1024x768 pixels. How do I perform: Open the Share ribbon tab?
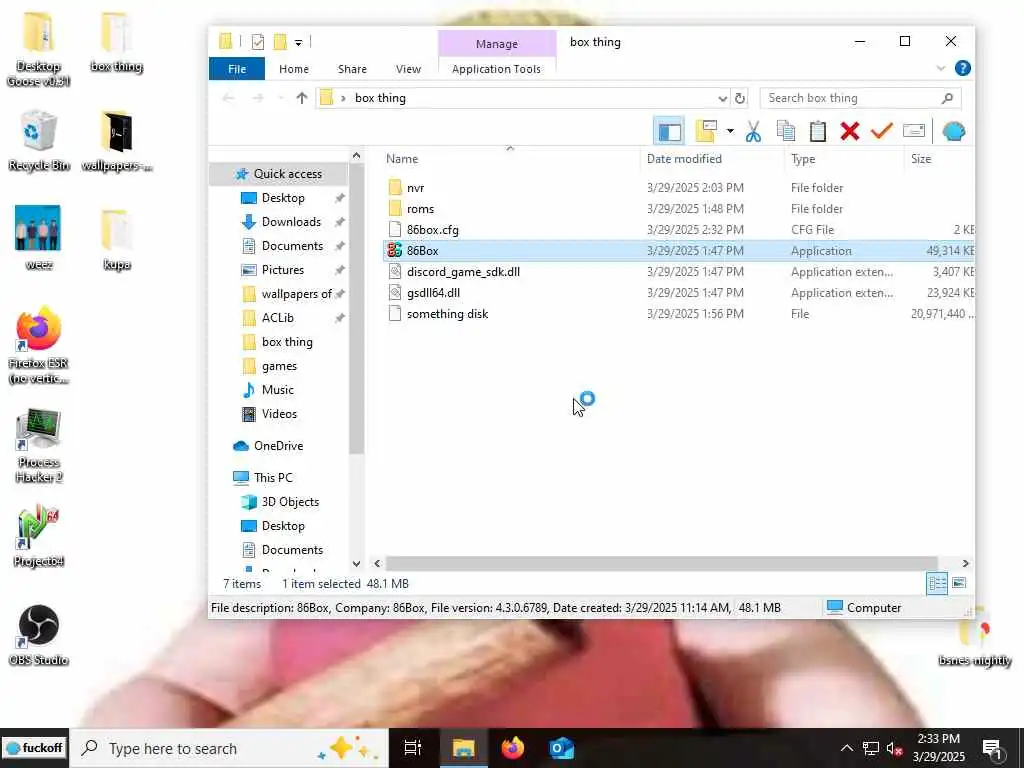pos(352,69)
